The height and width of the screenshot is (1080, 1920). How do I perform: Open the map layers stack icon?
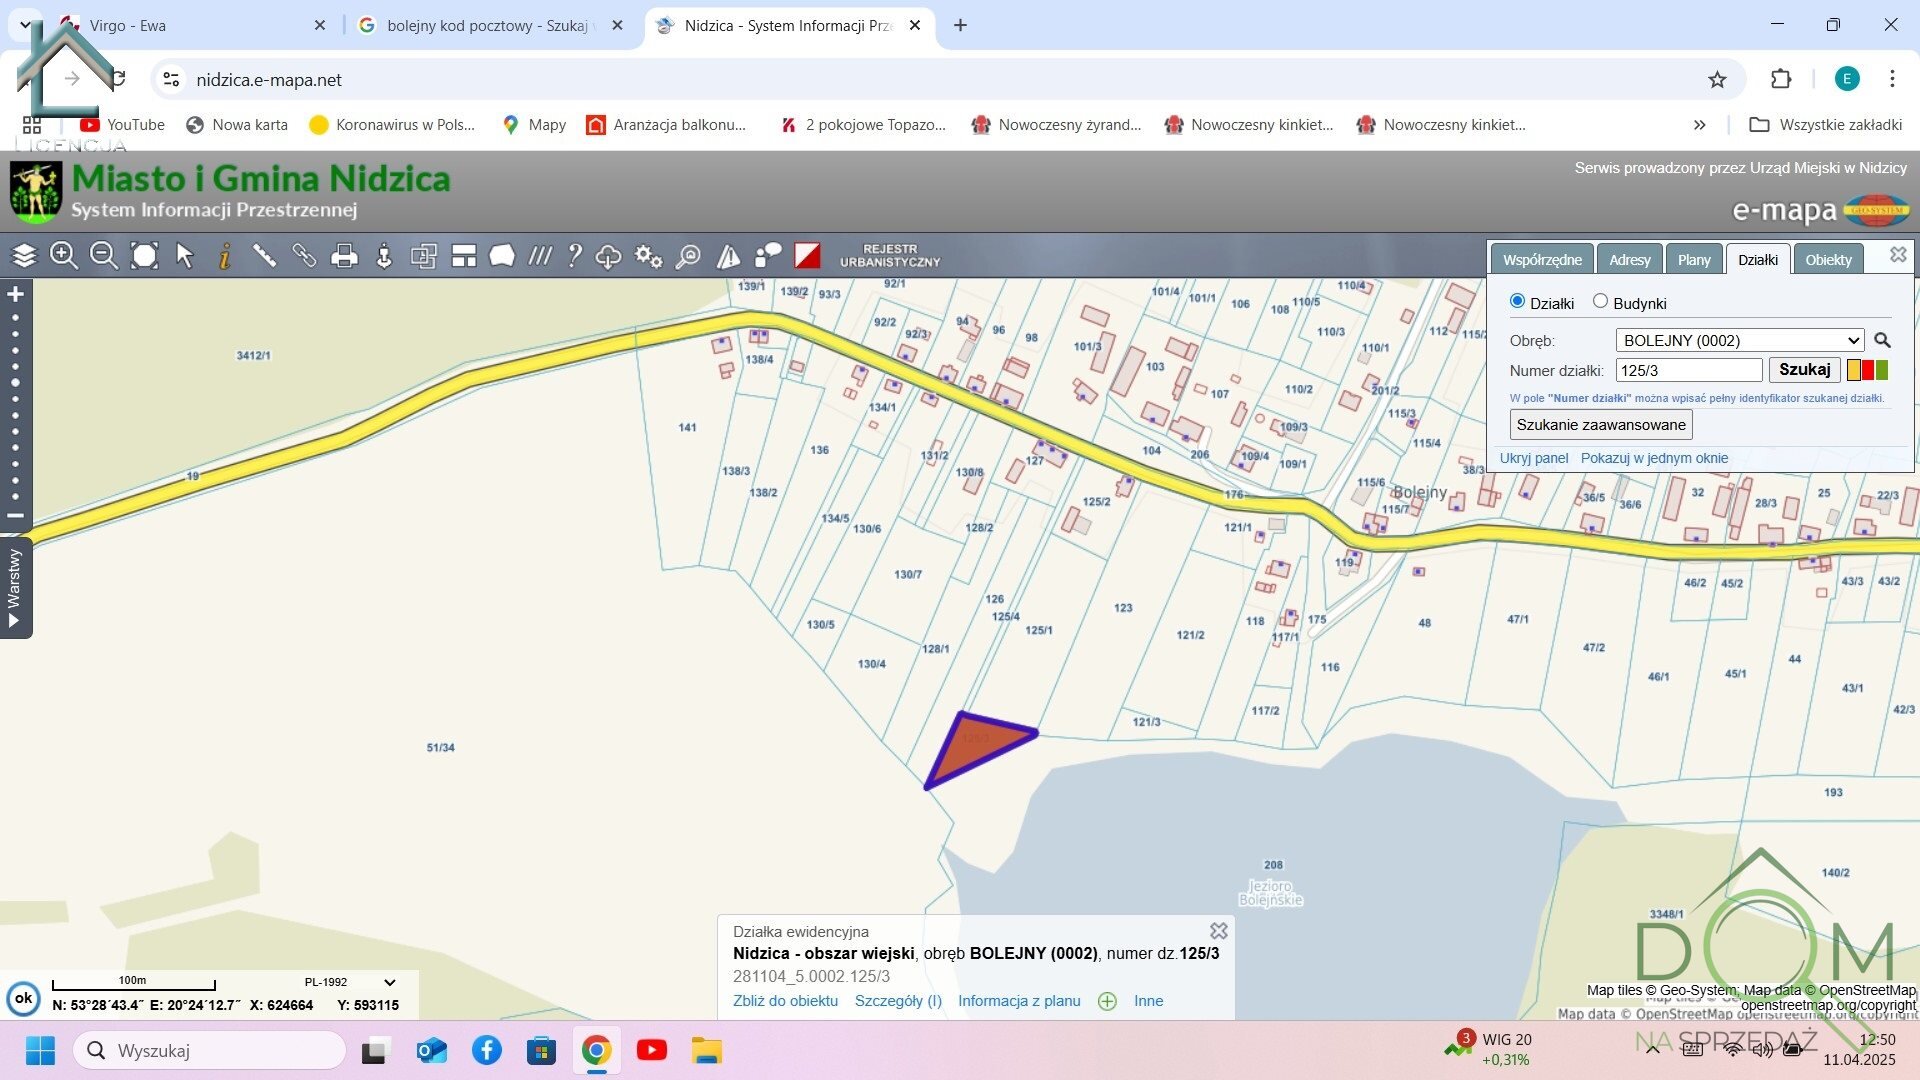[x=24, y=256]
